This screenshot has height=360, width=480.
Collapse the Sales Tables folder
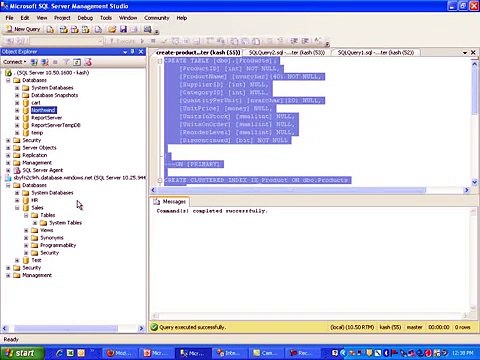(x=26, y=215)
